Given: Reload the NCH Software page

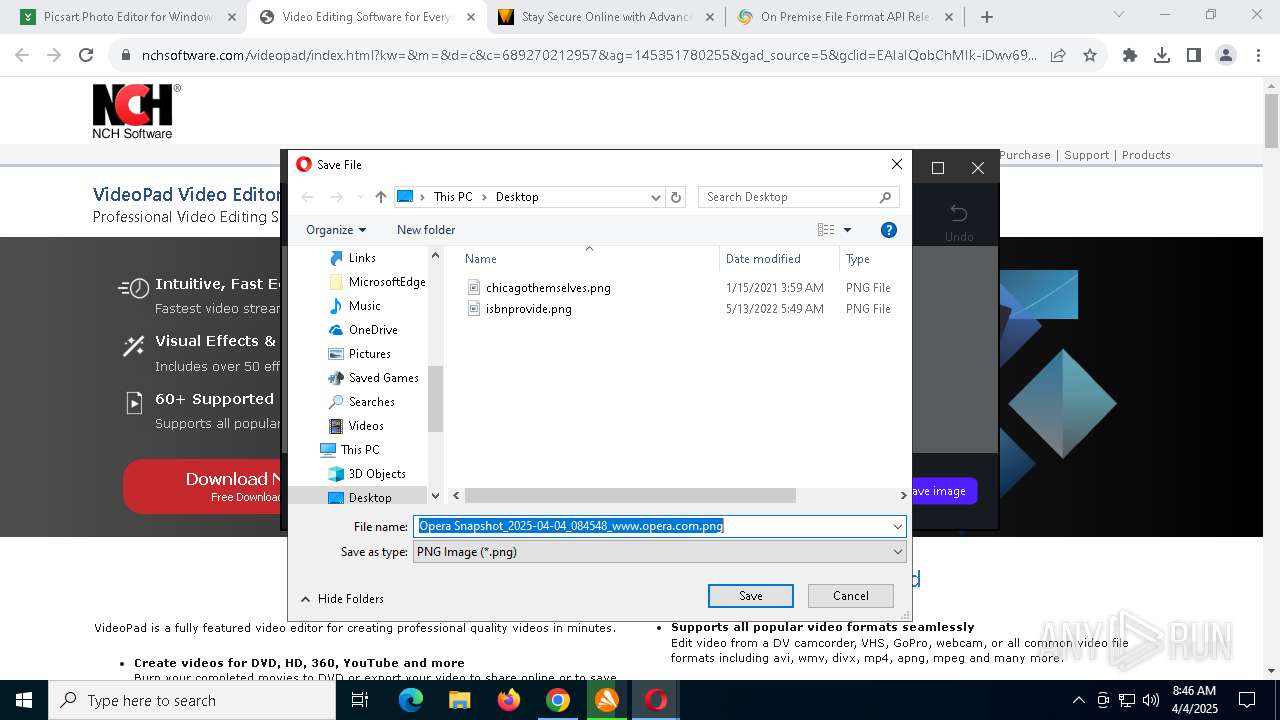Looking at the screenshot, I should (86, 56).
